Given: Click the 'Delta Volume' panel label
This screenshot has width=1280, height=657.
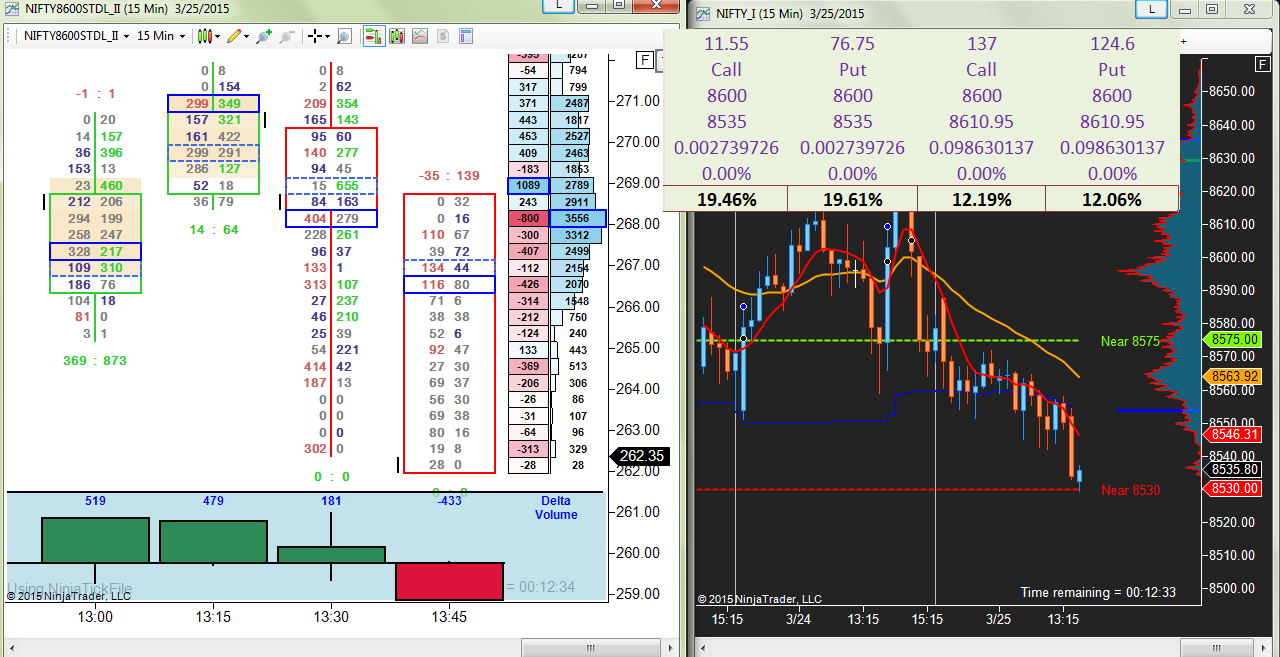Looking at the screenshot, I should pyautogui.click(x=556, y=508).
